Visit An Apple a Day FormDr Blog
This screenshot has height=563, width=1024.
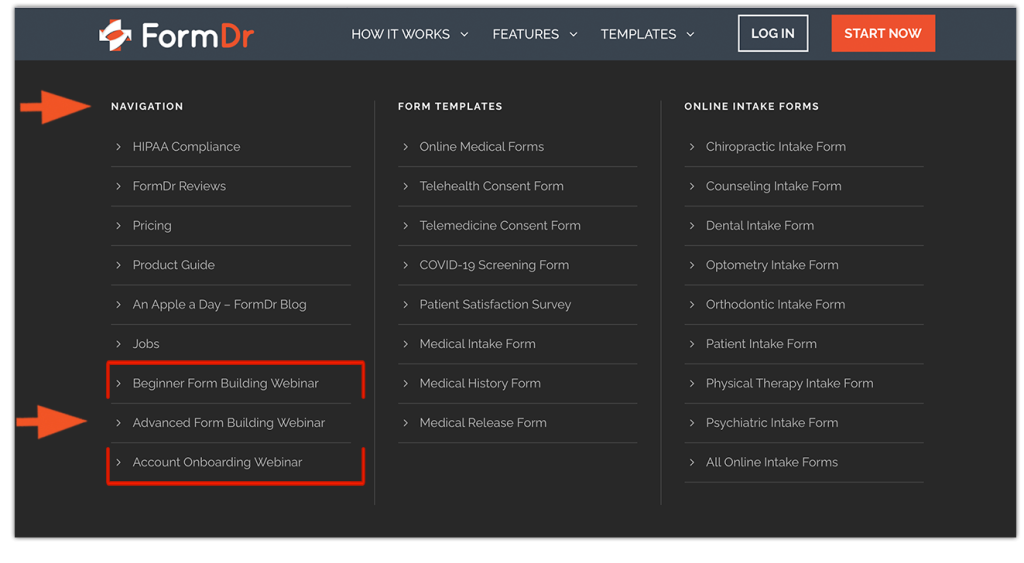coord(219,304)
